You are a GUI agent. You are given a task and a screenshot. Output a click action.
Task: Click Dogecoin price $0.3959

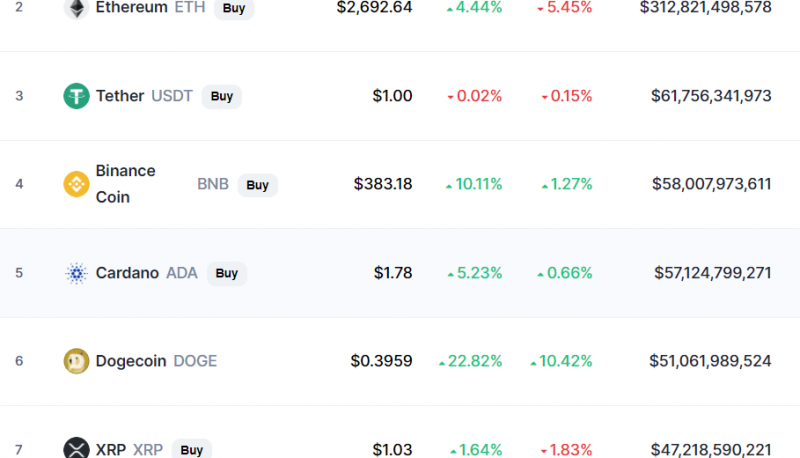point(381,361)
